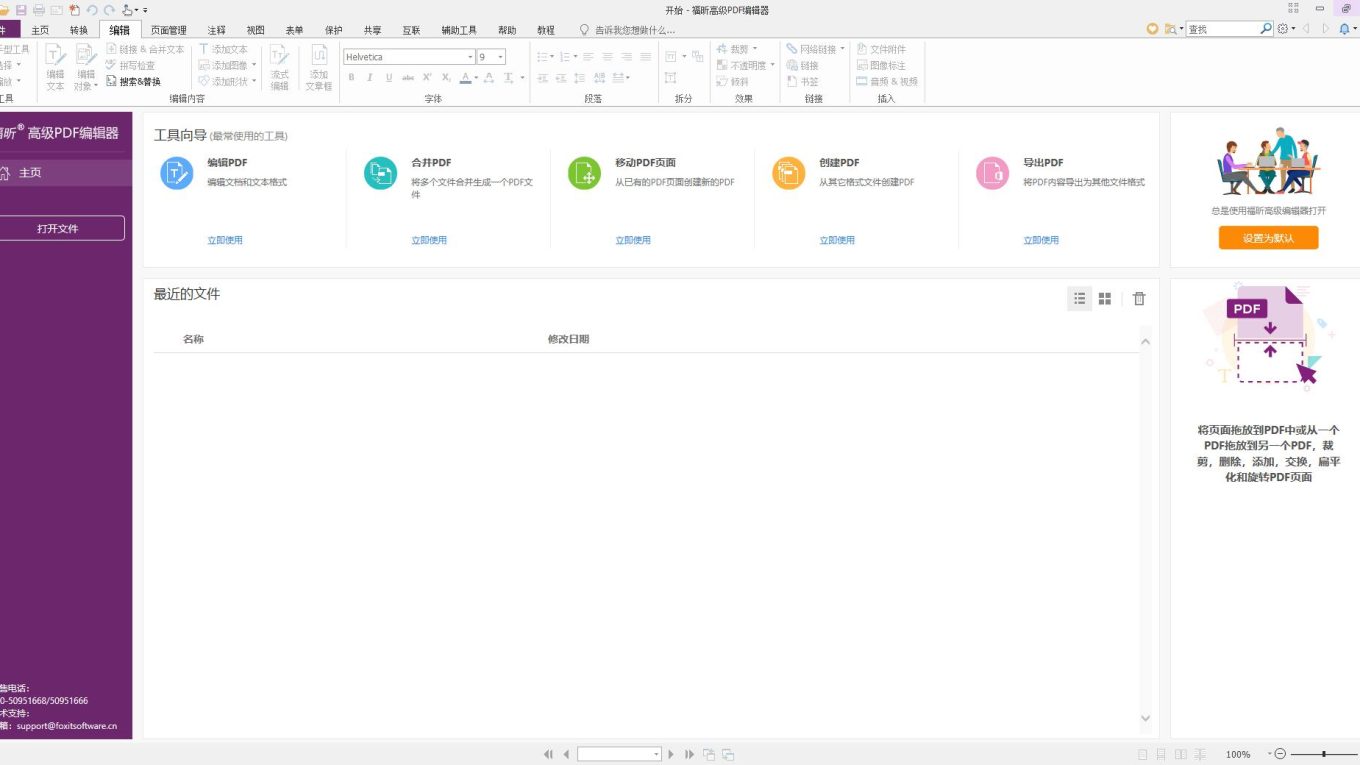Click the Redo arrow in quick access toolbar
Viewport: 1360px width, 765px height.
[x=109, y=10]
